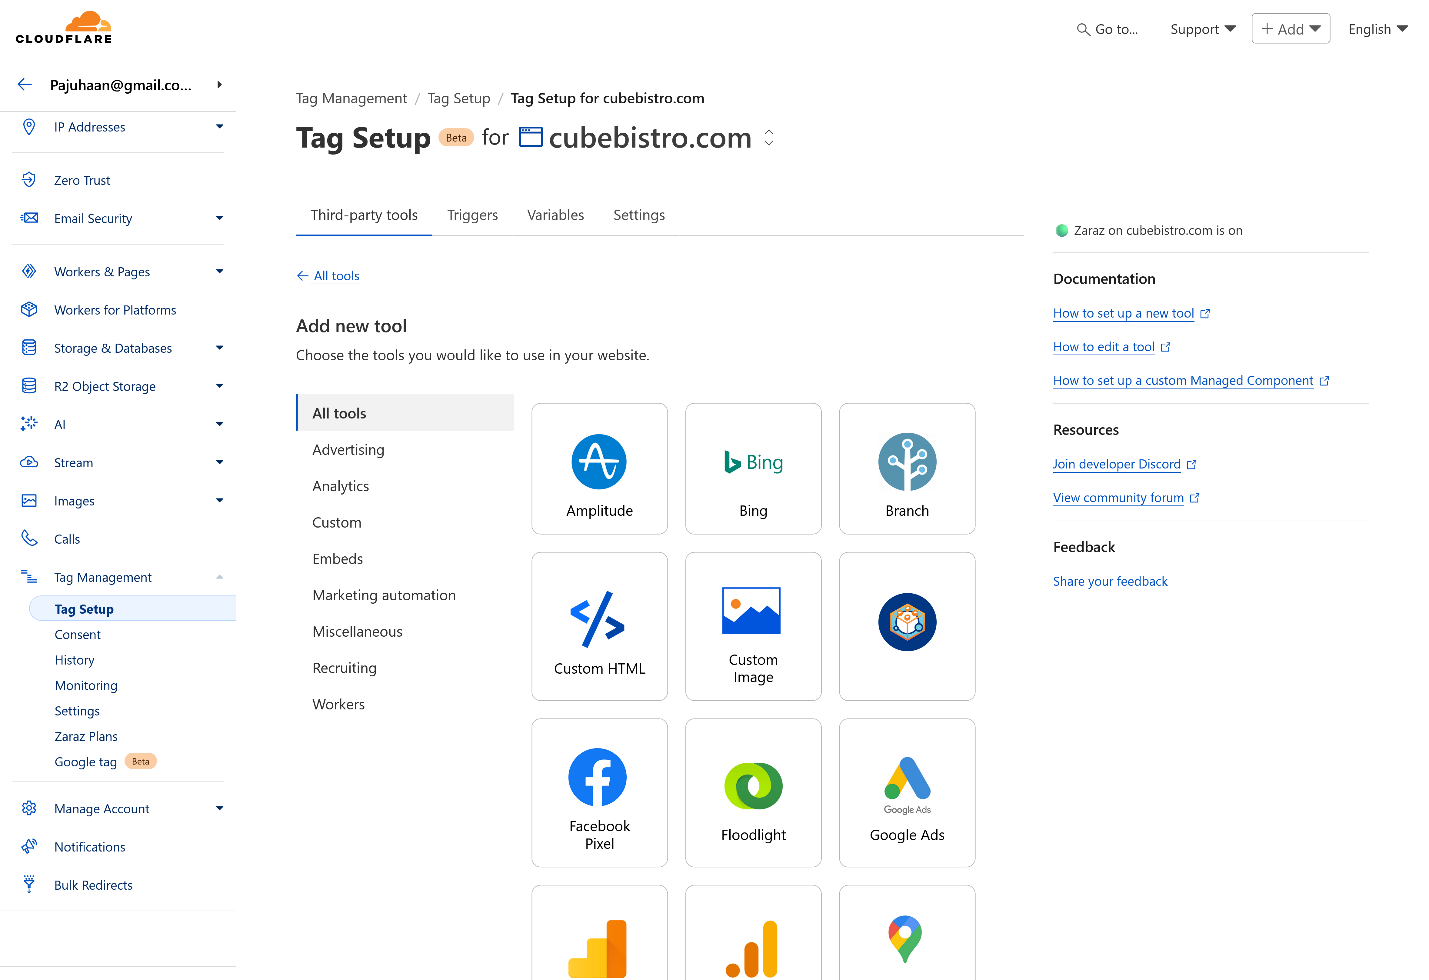Image resolution: width=1429 pixels, height=980 pixels.
Task: Click the AI sparkle icon
Action: coord(29,424)
